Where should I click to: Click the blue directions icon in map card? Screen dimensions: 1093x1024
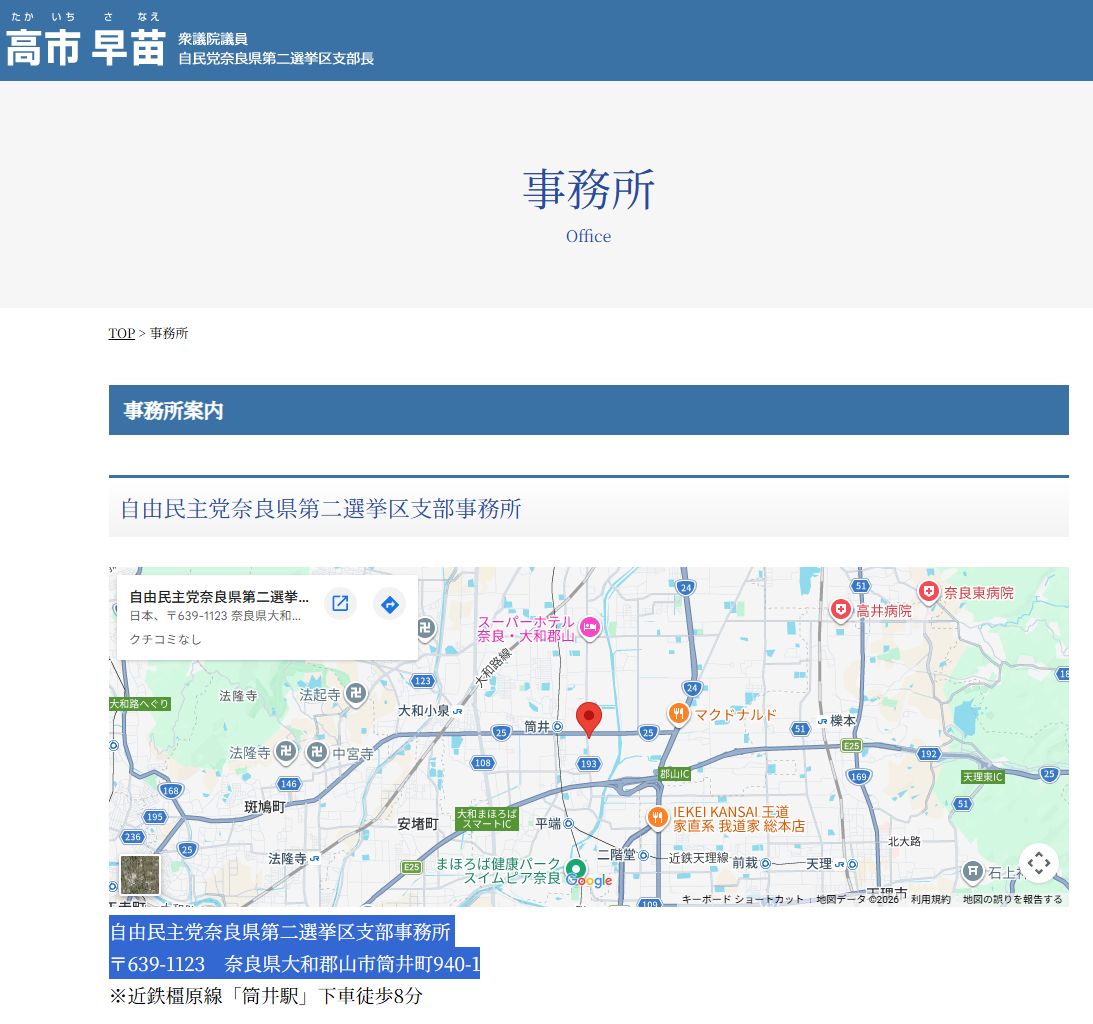(390, 604)
